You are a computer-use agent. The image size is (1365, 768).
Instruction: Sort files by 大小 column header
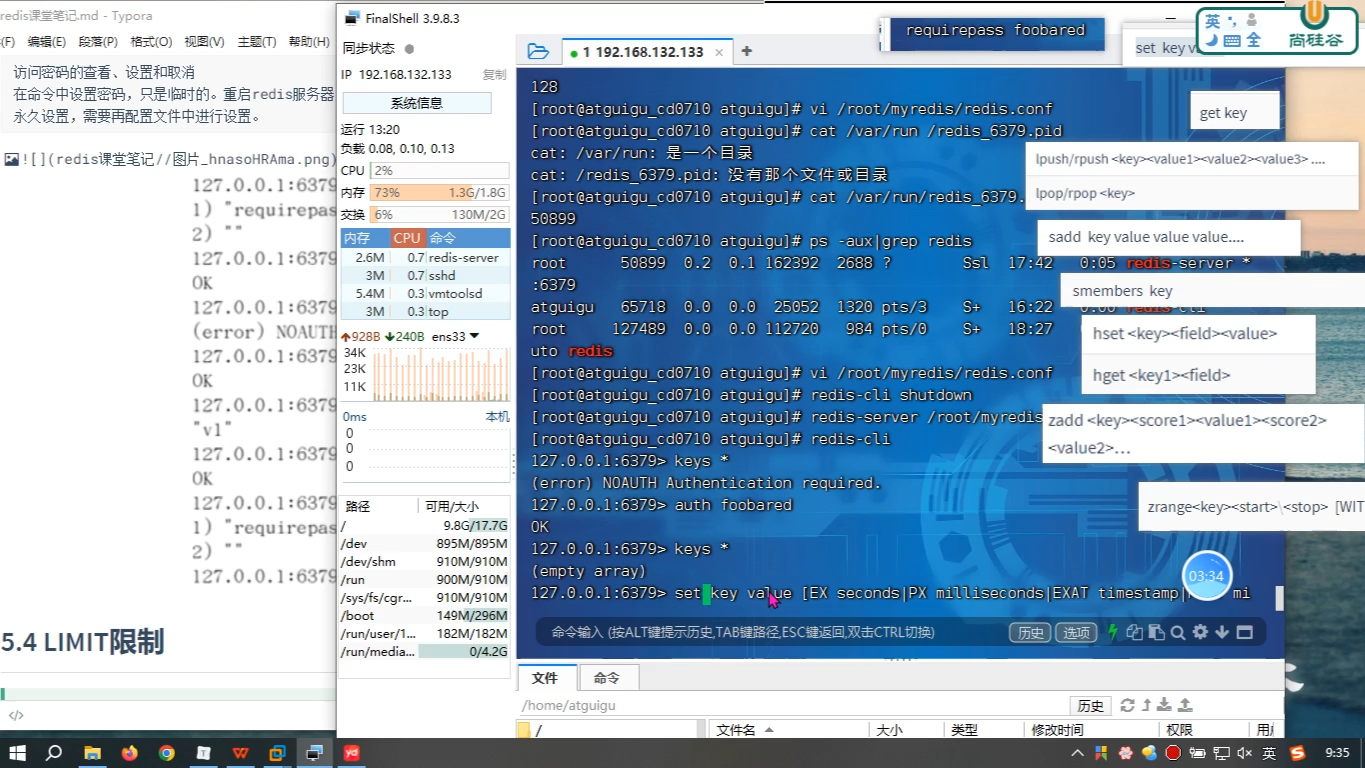(x=906, y=730)
